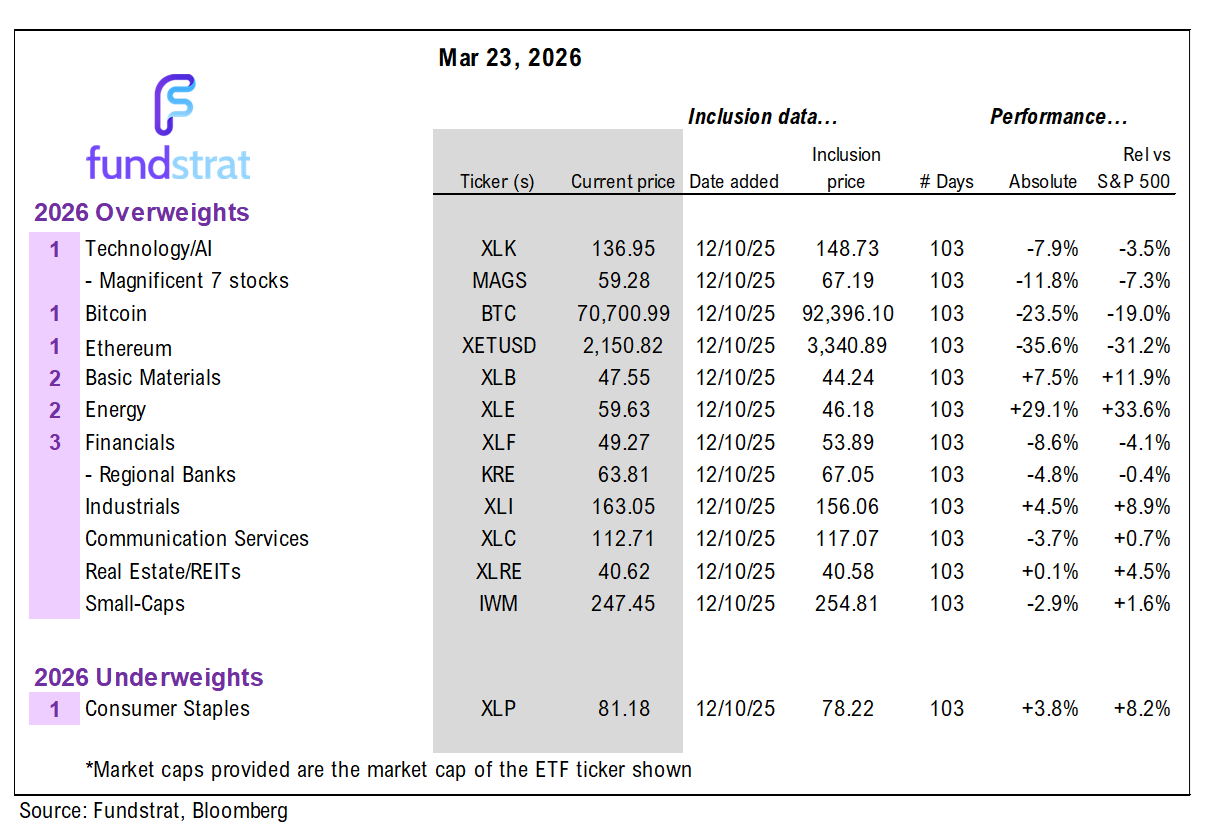Select the XLK ticker cell
The width and height of the screenshot is (1205, 829).
(x=497, y=249)
